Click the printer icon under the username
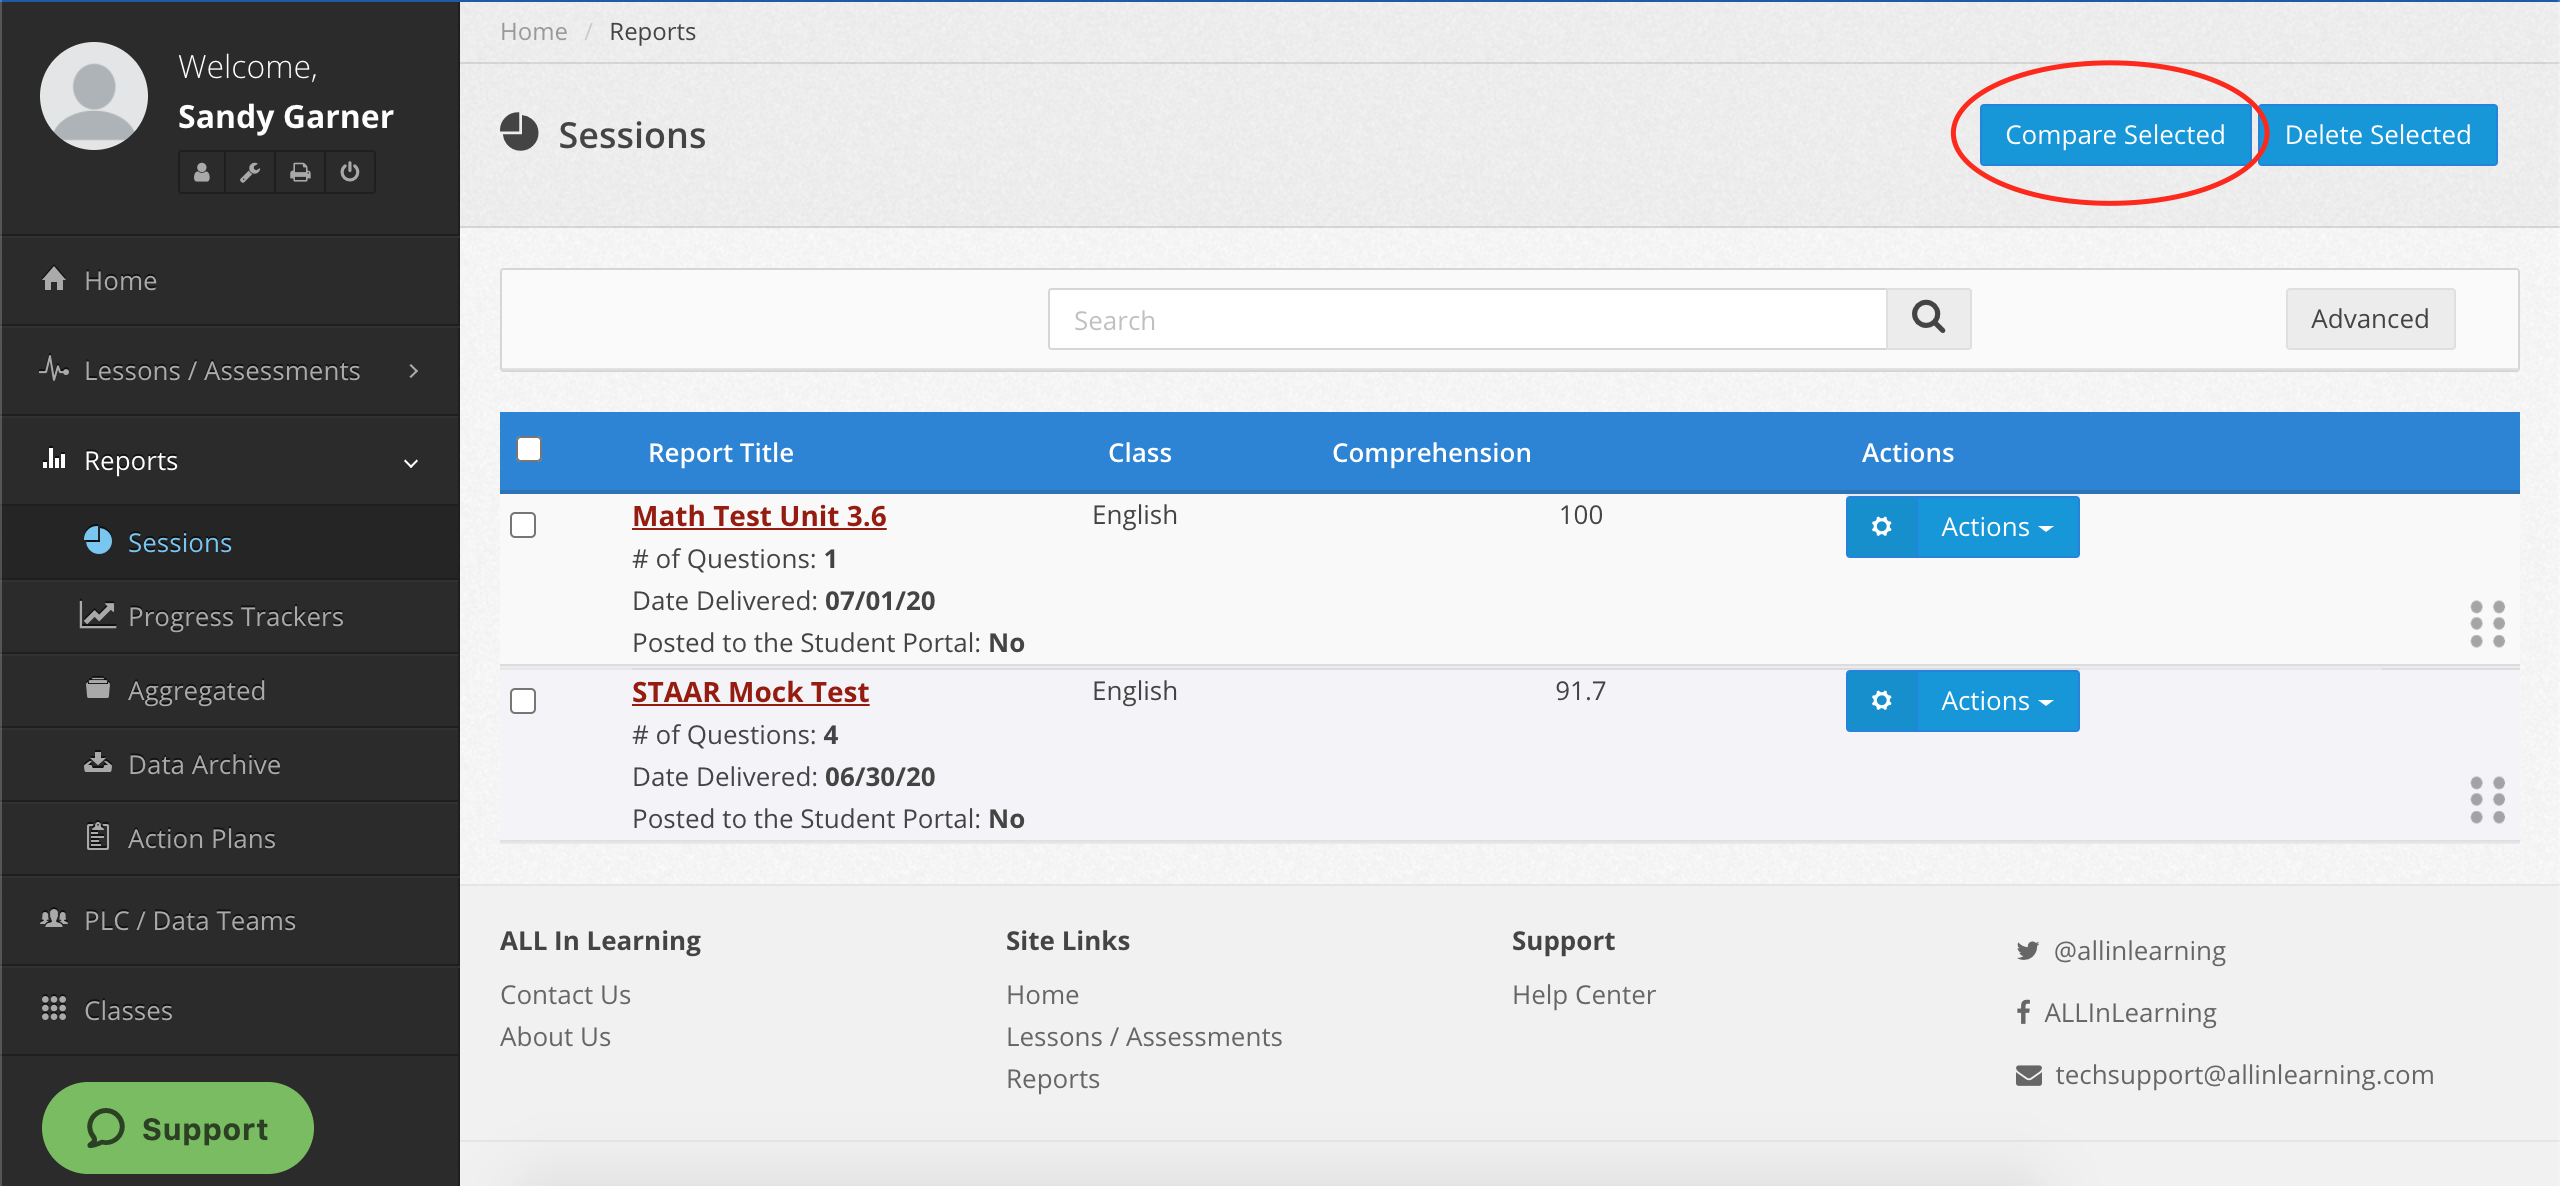Image resolution: width=2560 pixels, height=1186 pixels. [x=300, y=173]
